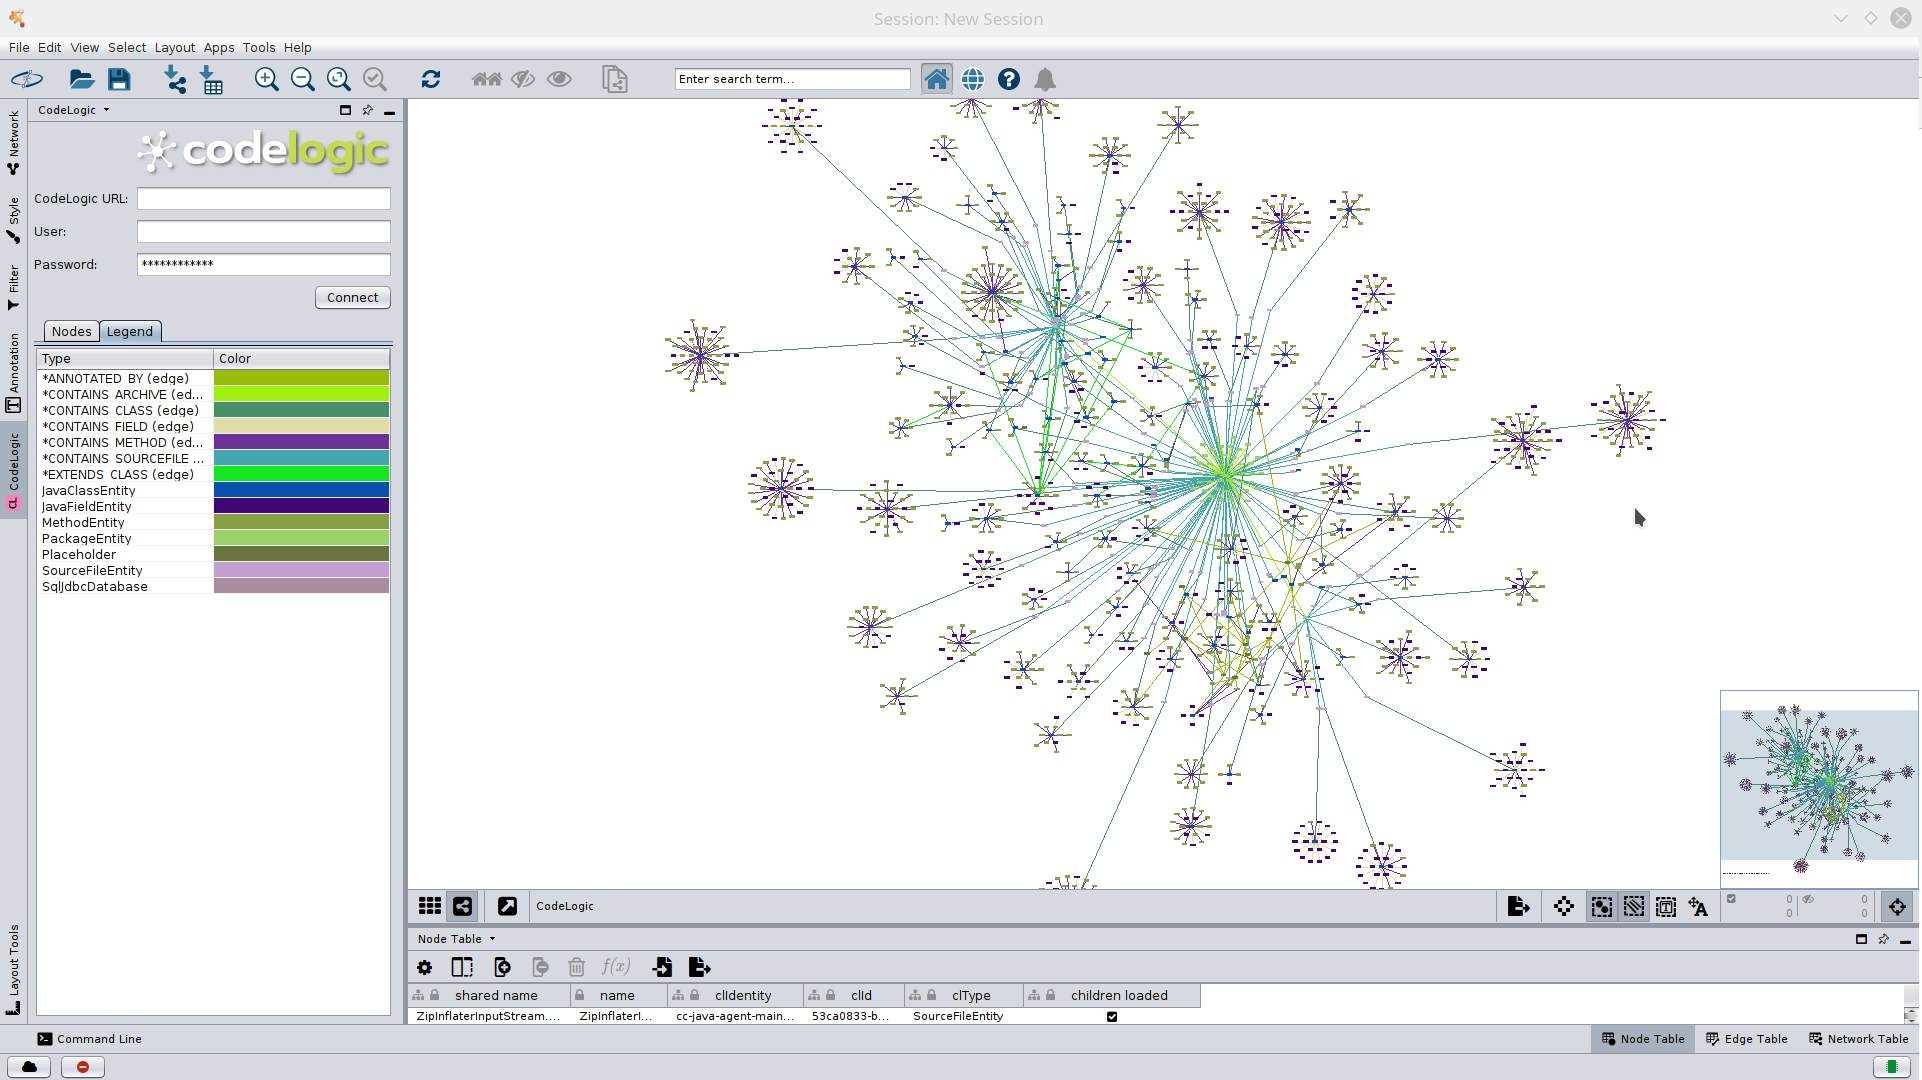This screenshot has width=1922, height=1080.
Task: Open the Layout menu
Action: 174,47
